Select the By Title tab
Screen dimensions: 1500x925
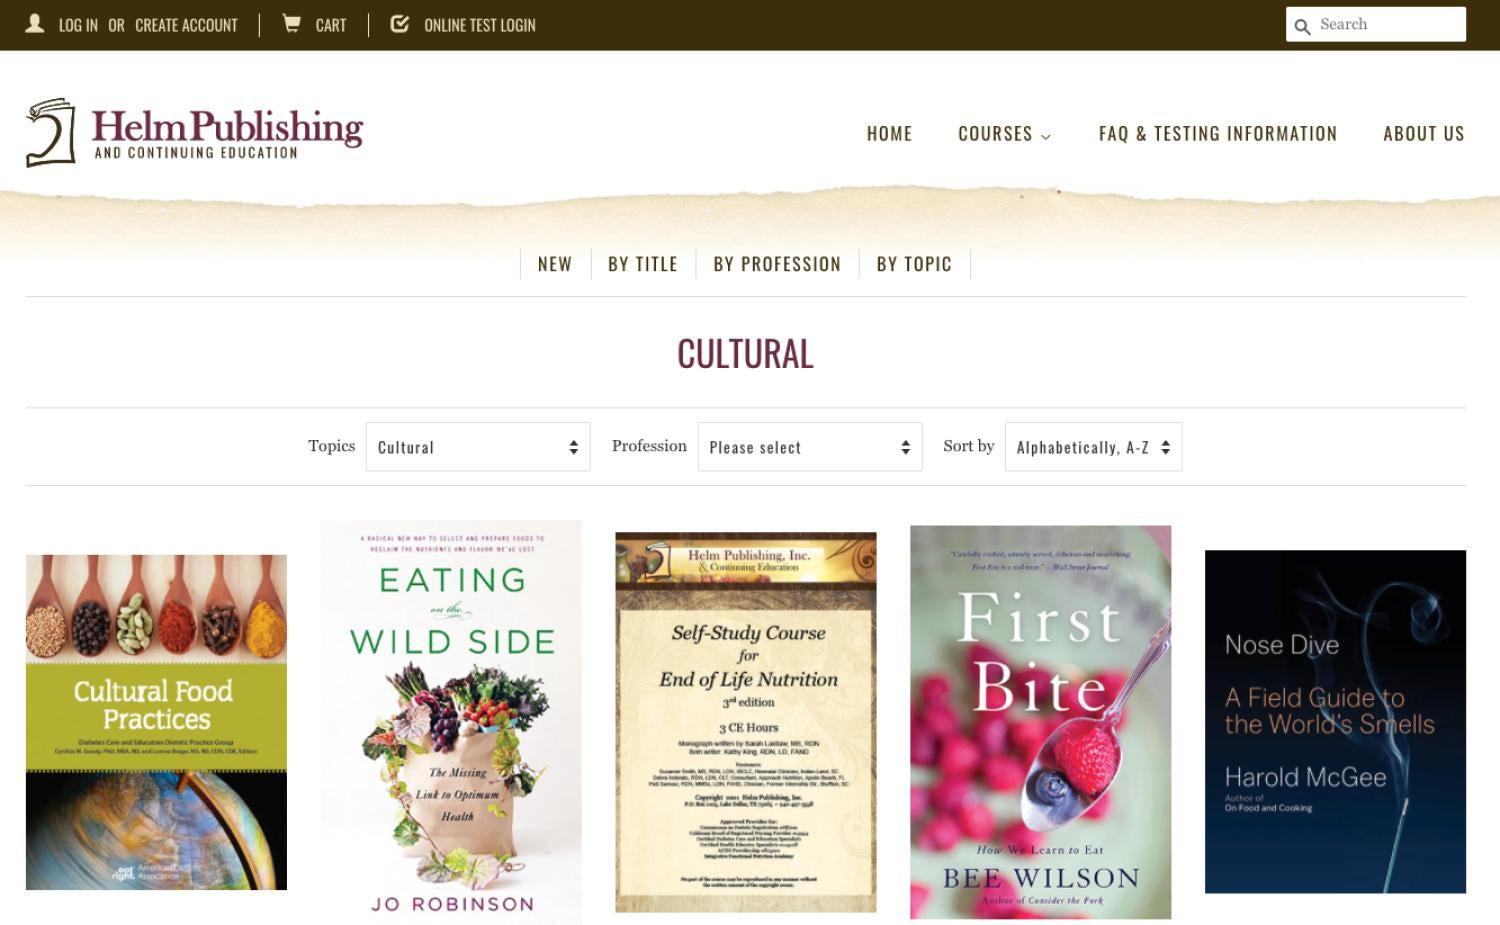pos(643,264)
